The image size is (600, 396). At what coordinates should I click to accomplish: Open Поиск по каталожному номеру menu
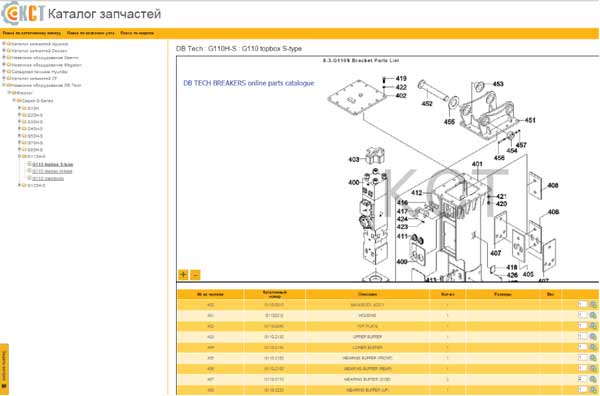pos(31,33)
